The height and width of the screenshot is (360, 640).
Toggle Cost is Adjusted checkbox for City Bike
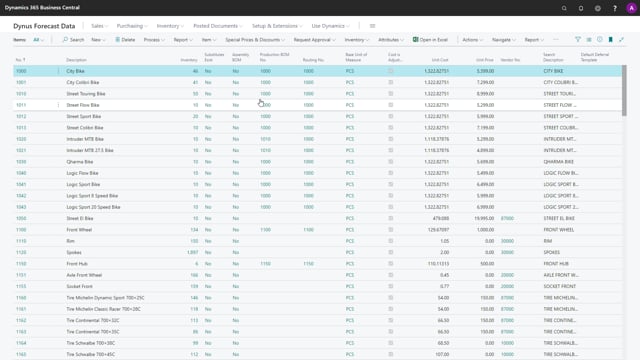(391, 71)
